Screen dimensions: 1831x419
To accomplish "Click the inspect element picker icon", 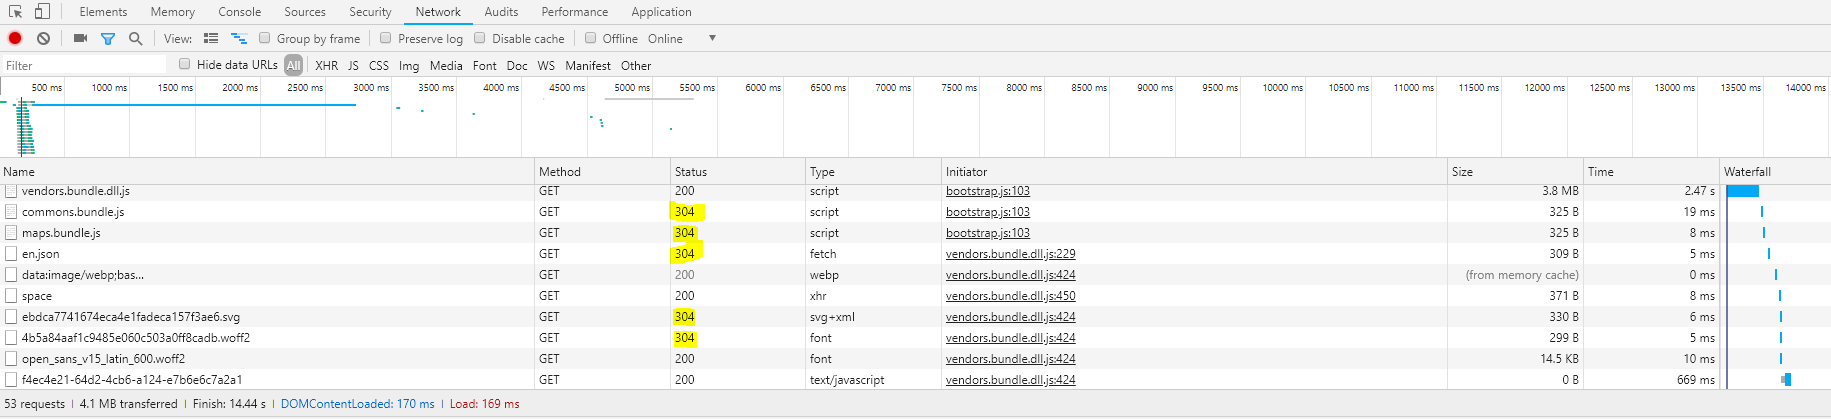I will pos(15,12).
